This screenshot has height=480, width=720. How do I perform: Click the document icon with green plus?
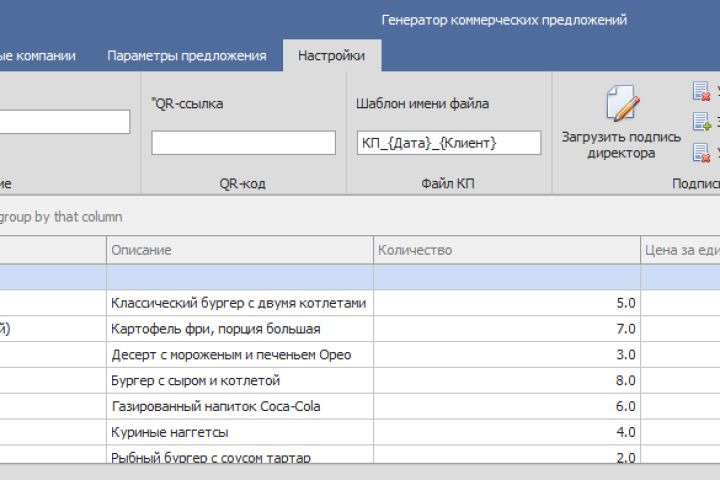(x=701, y=122)
